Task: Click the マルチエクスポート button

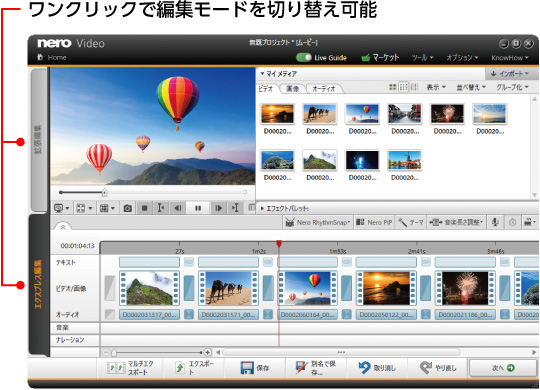Action: click(x=131, y=368)
